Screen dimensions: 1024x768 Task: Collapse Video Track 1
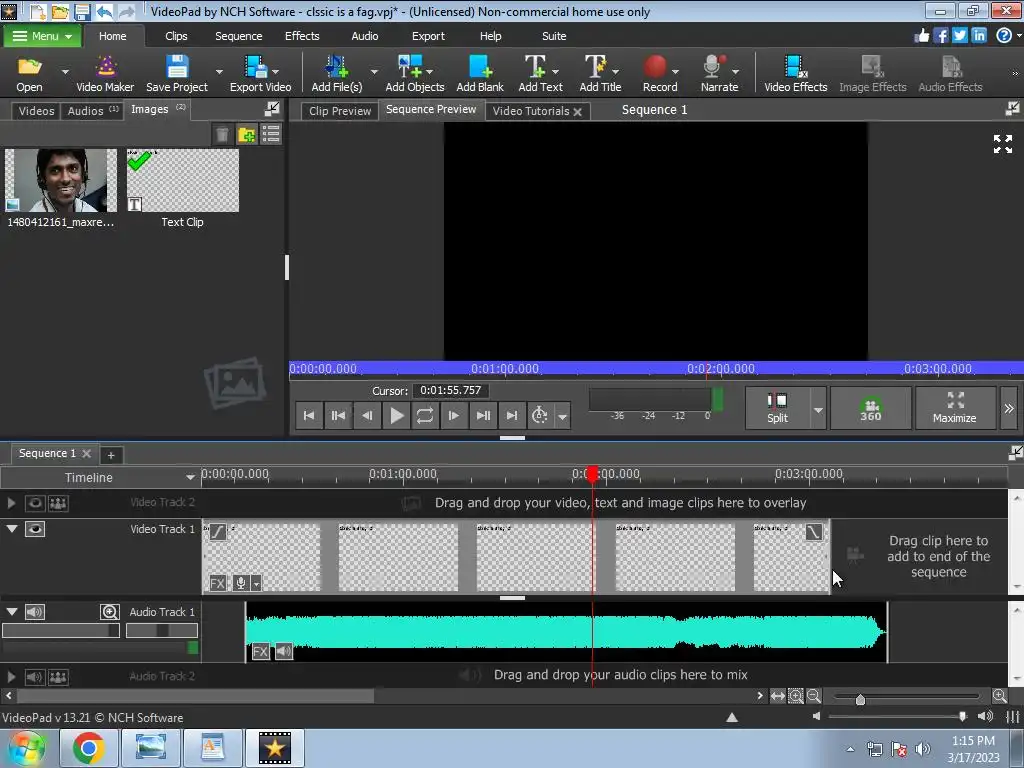tap(12, 529)
